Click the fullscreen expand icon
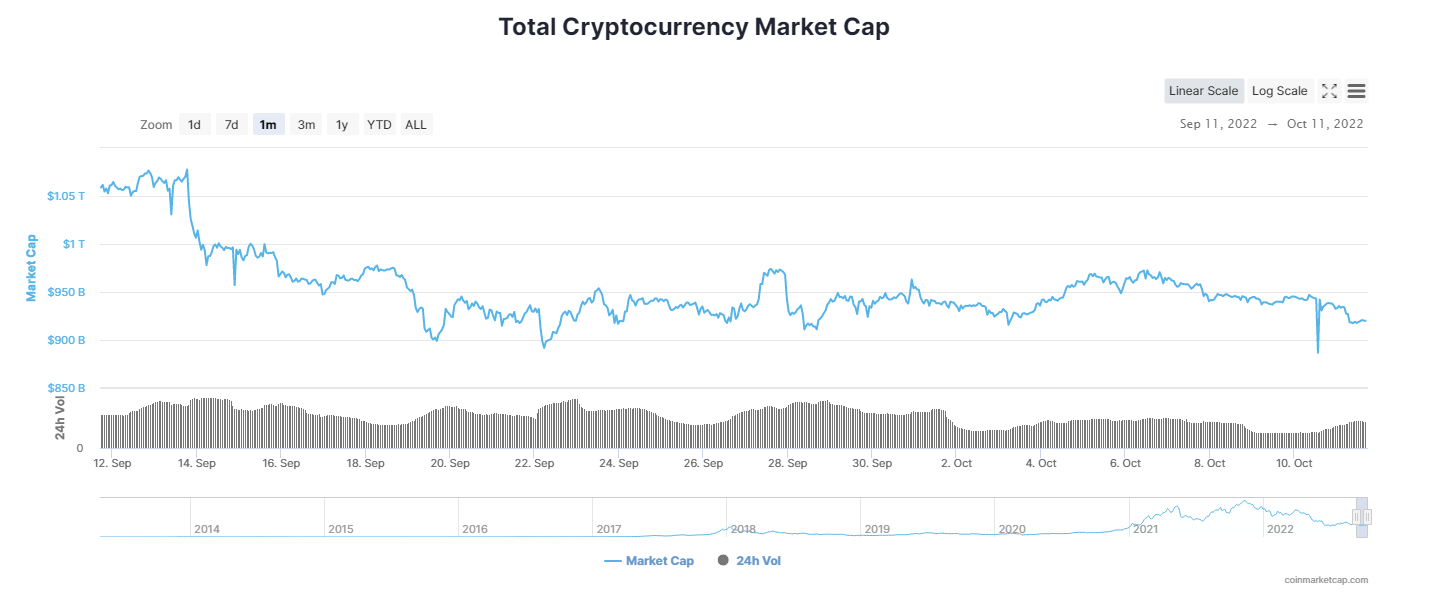 click(1329, 91)
